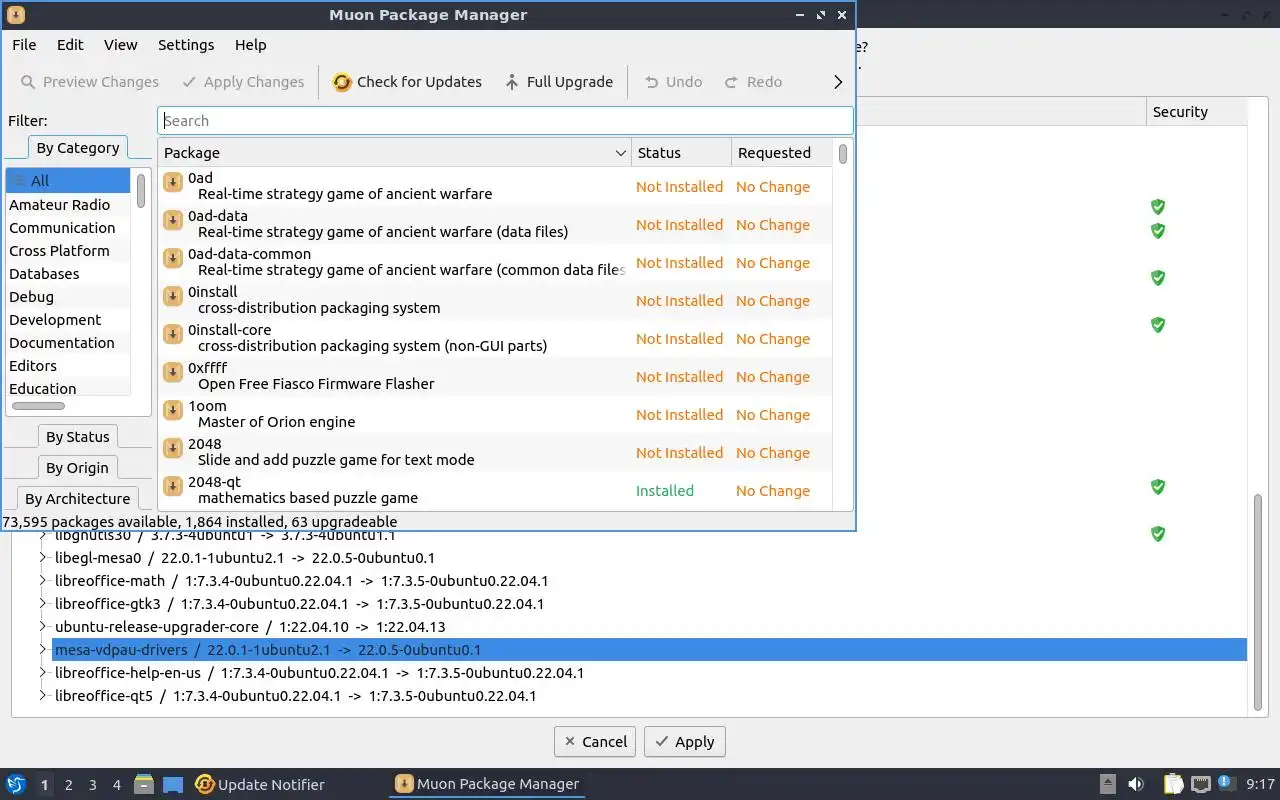Select the Editors category
1280x800 pixels.
click(68, 366)
